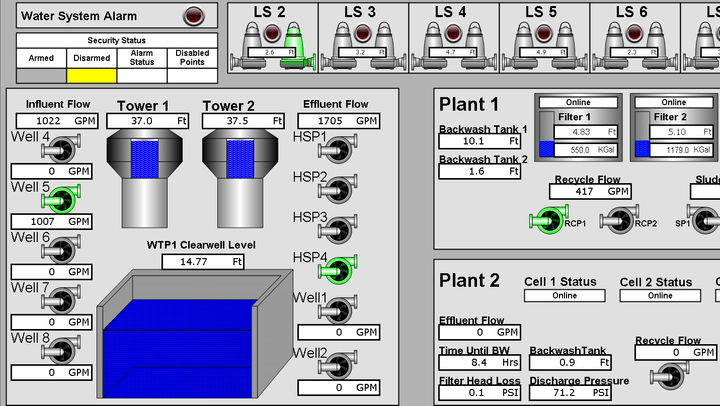720x406 pixels.
Task: Click the Plant 2 heading
Action: tap(469, 281)
